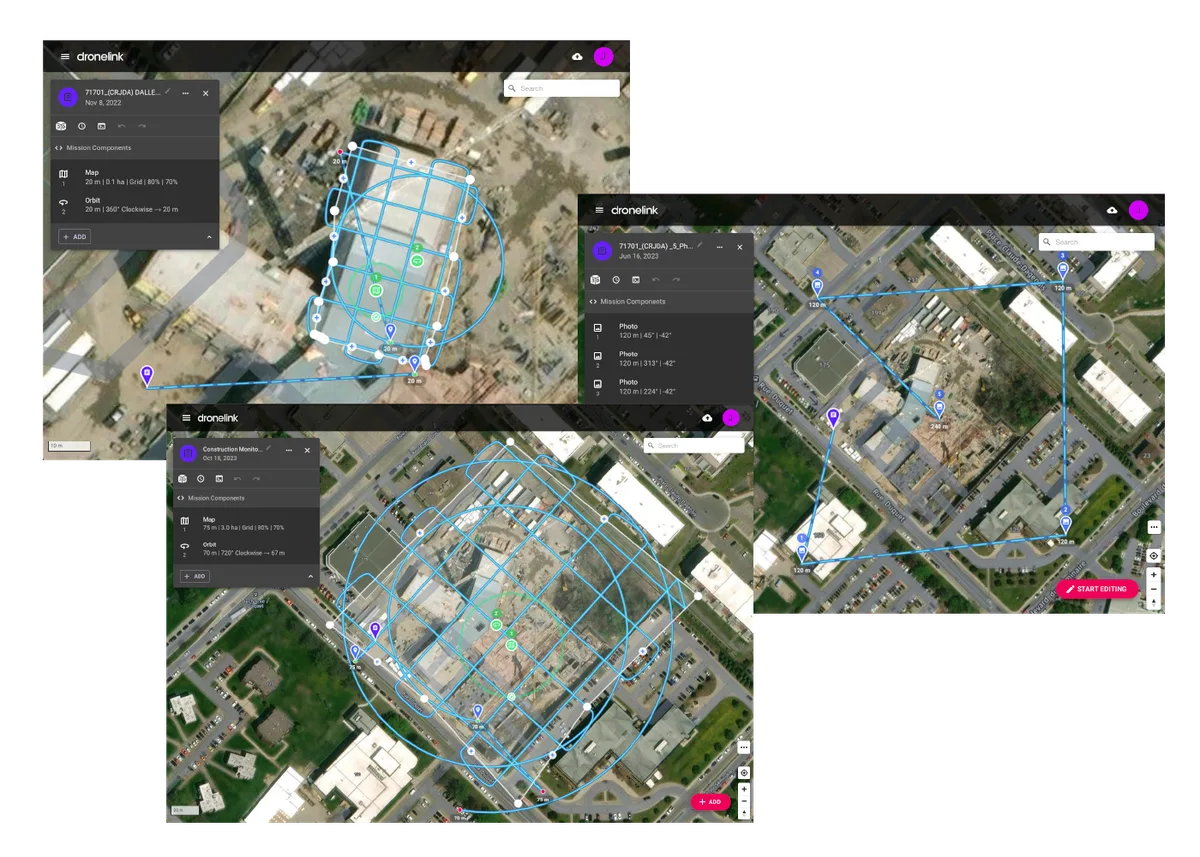Click redo arrow in Nov 8, 2022 panel

pyautogui.click(x=142, y=126)
